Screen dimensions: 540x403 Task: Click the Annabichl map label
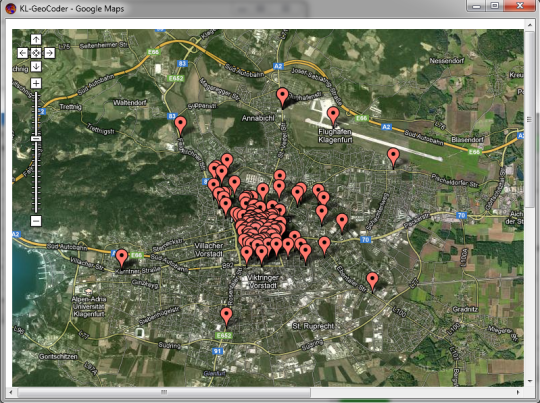click(x=258, y=118)
